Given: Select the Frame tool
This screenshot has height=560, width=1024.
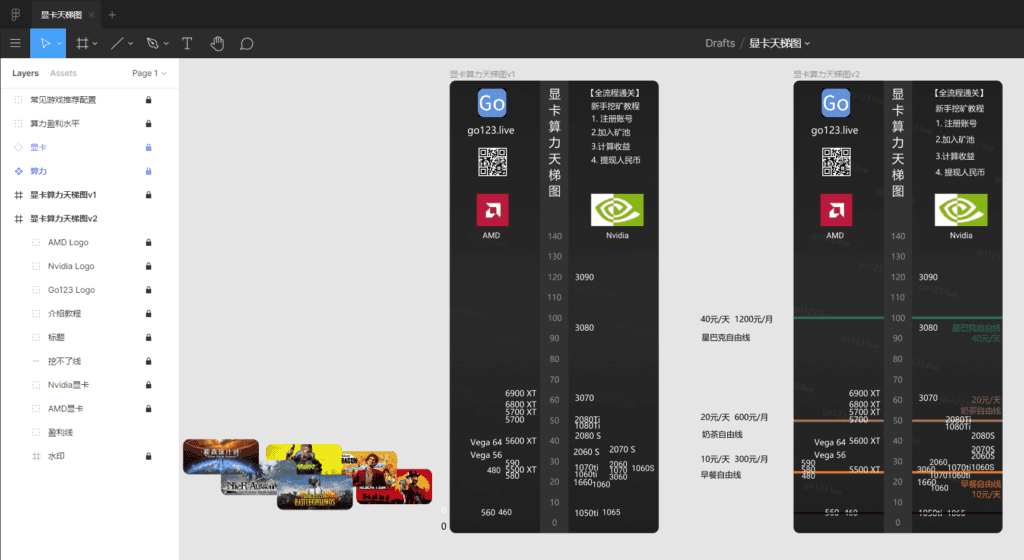Looking at the screenshot, I should (x=82, y=44).
